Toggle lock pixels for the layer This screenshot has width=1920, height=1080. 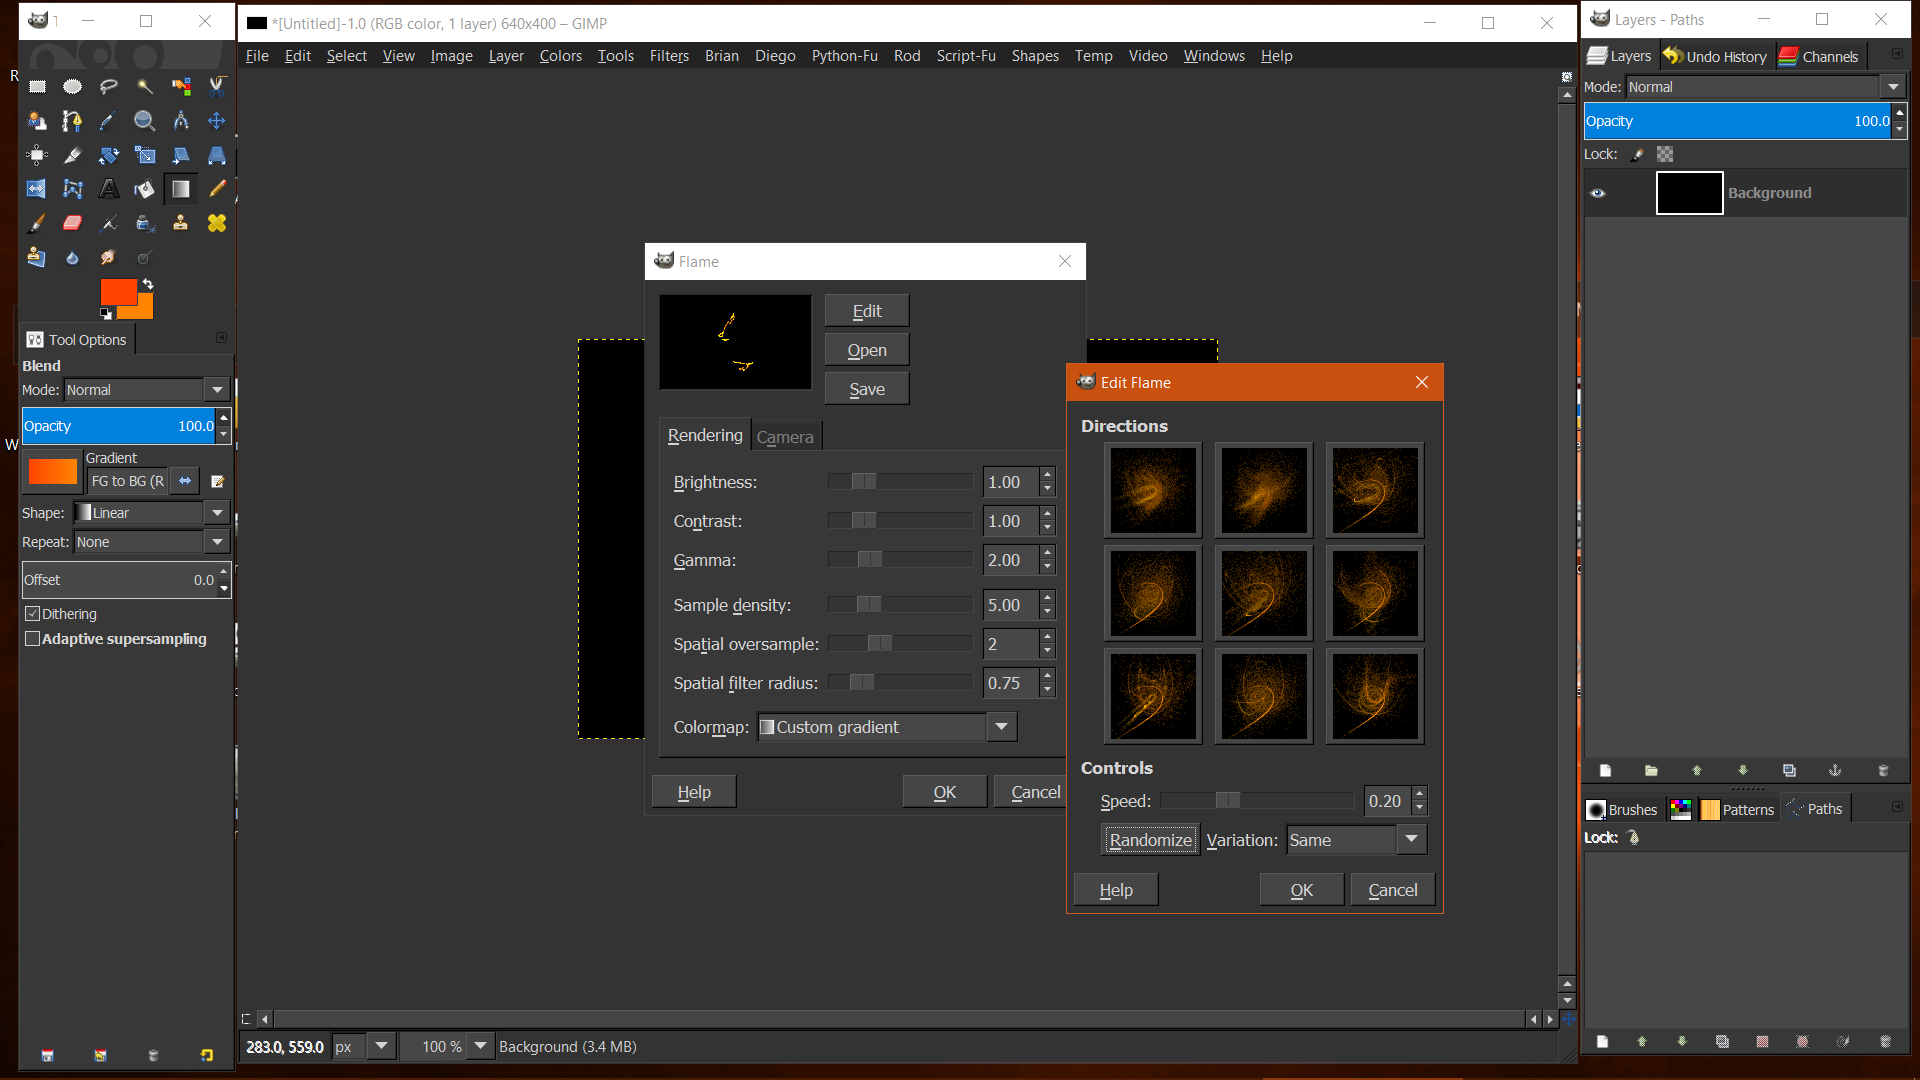[x=1637, y=154]
